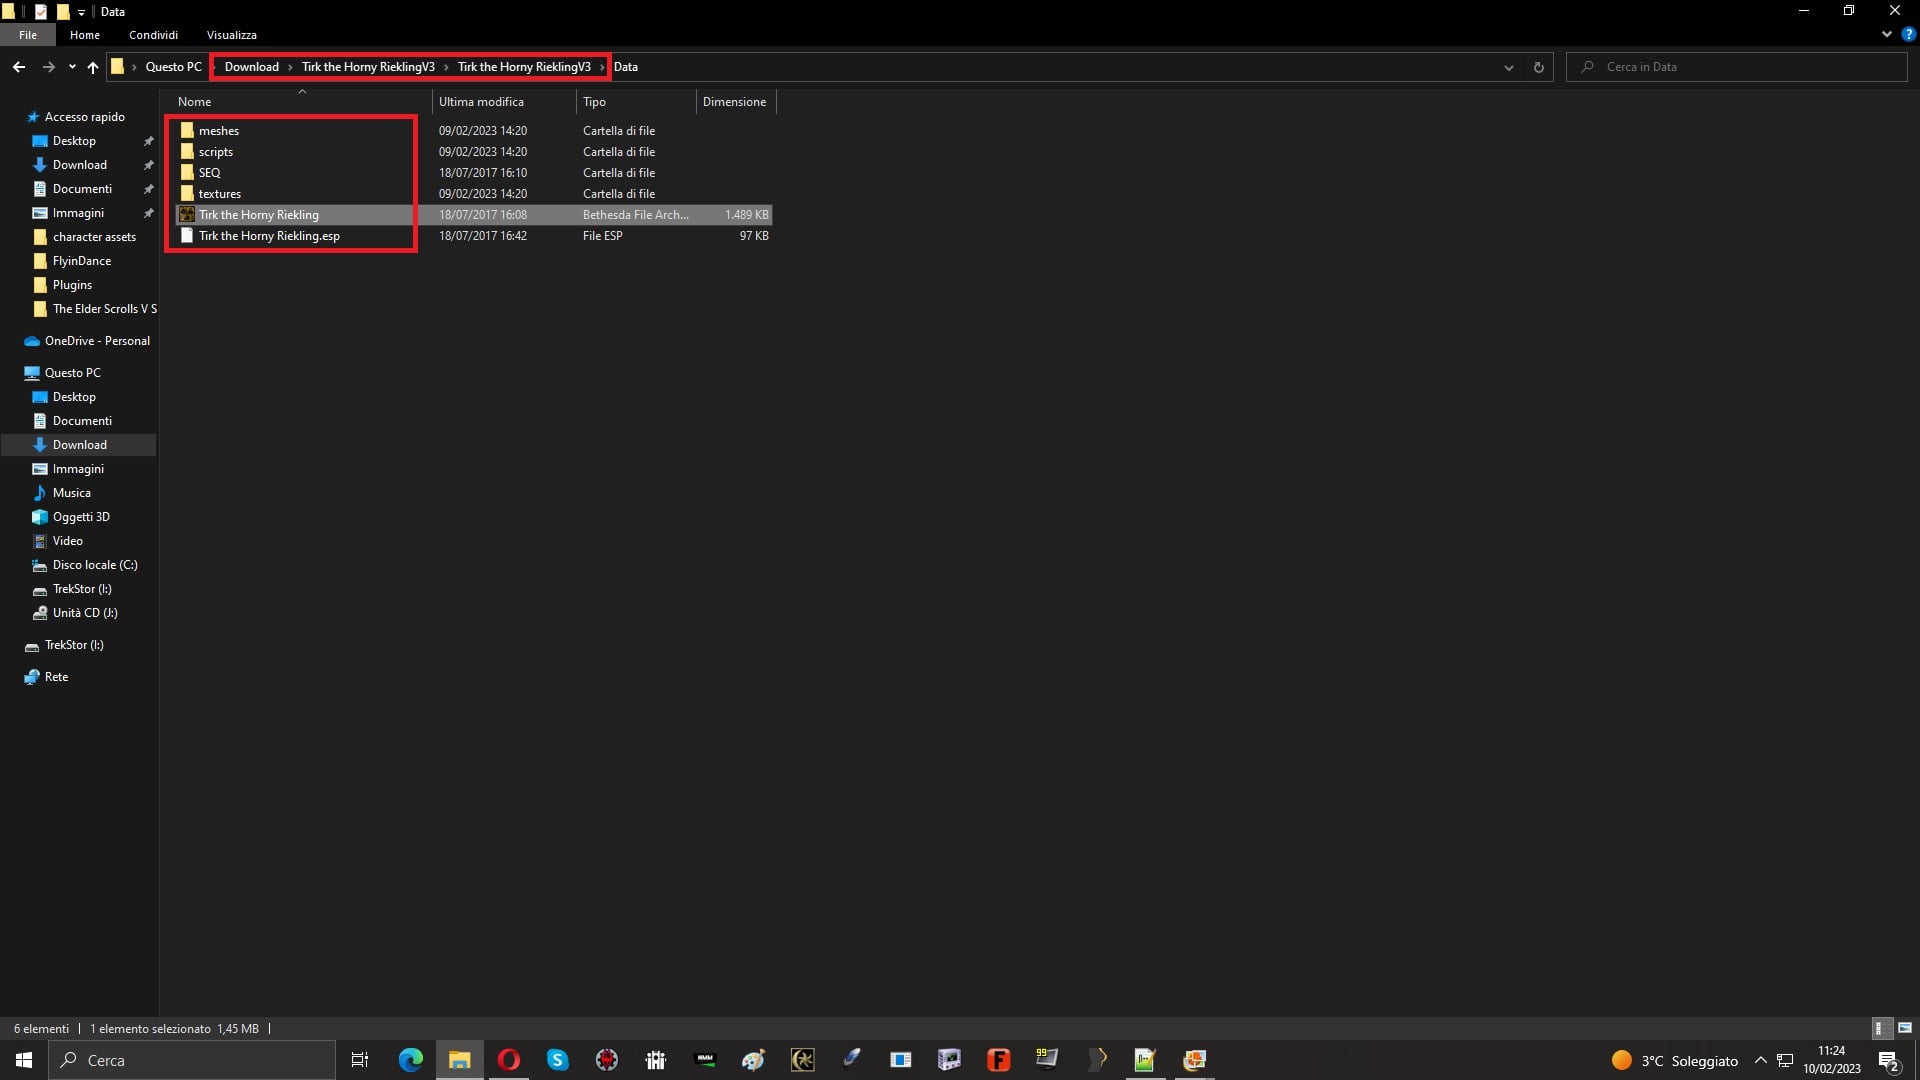Open Explorer help question mark icon
Image resolution: width=1920 pixels, height=1080 pixels.
point(1908,34)
